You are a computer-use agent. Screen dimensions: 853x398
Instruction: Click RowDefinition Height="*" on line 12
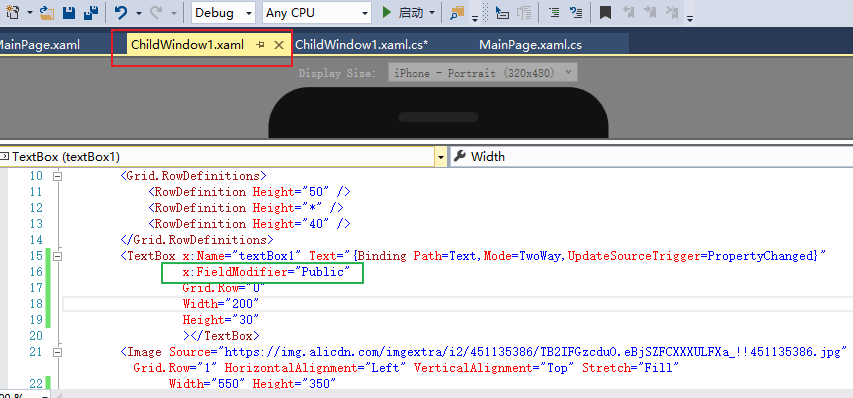coord(246,208)
